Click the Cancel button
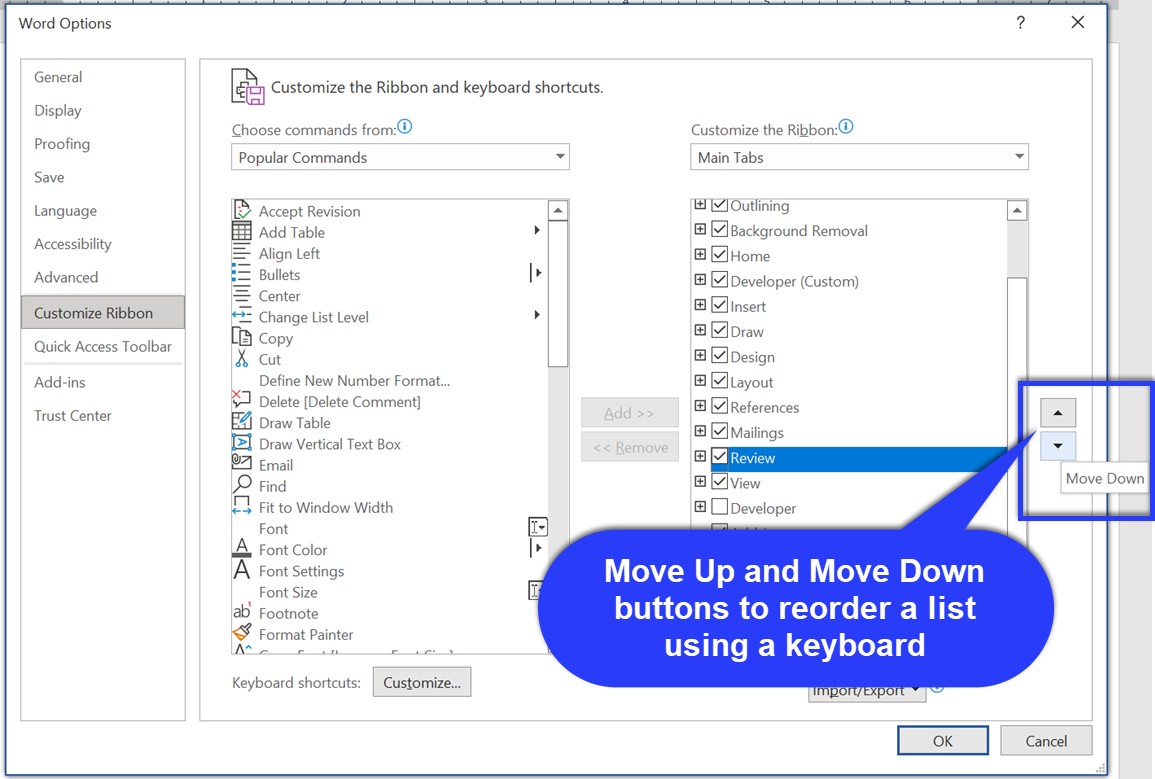Screen dimensions: 1155x779 (x=1046, y=741)
